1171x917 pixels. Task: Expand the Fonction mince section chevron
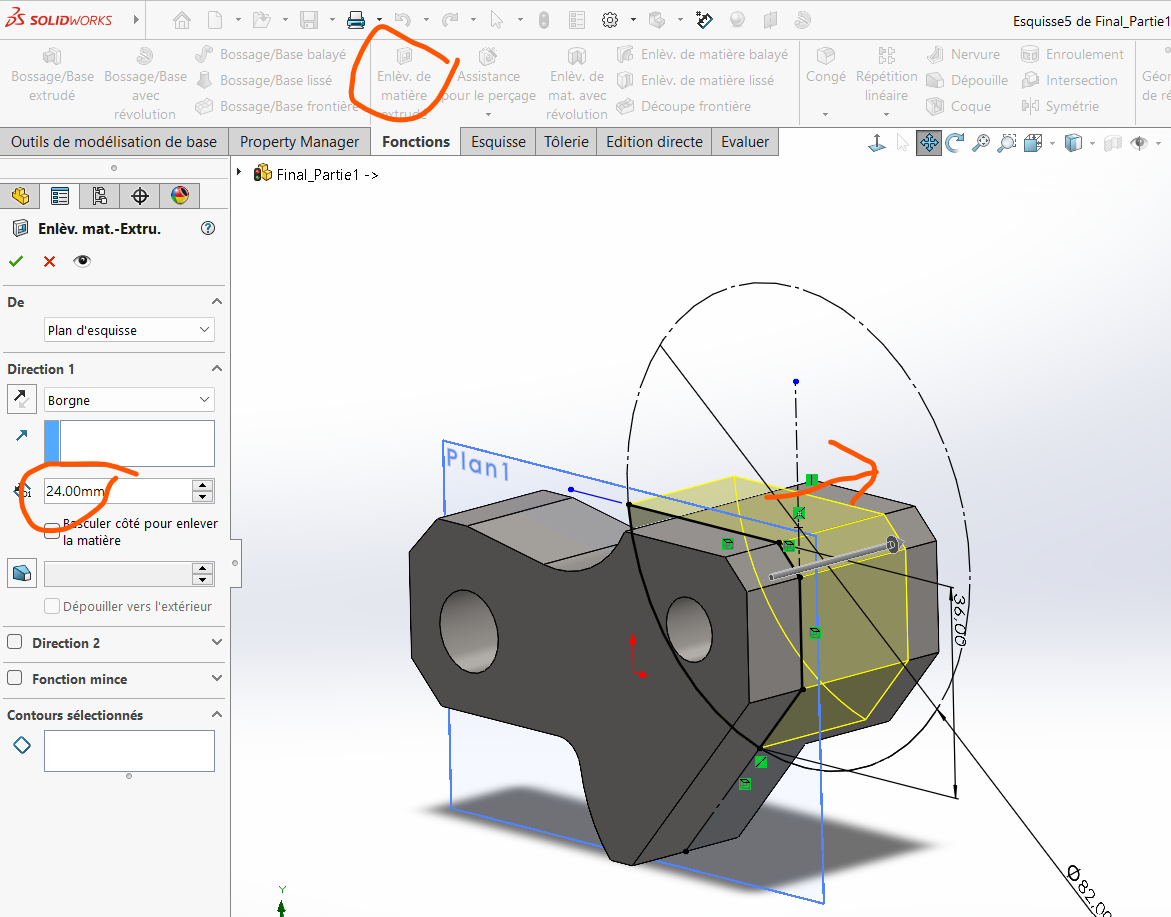(x=217, y=678)
